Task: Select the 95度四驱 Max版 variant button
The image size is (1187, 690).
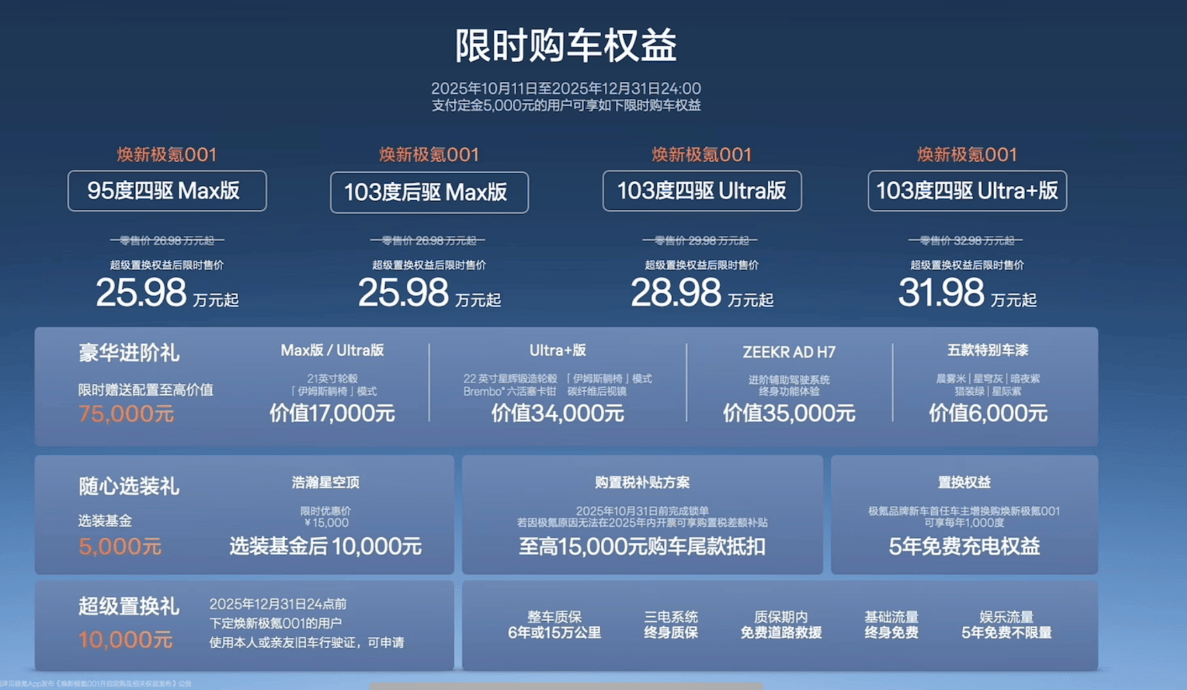Action: click(x=166, y=191)
